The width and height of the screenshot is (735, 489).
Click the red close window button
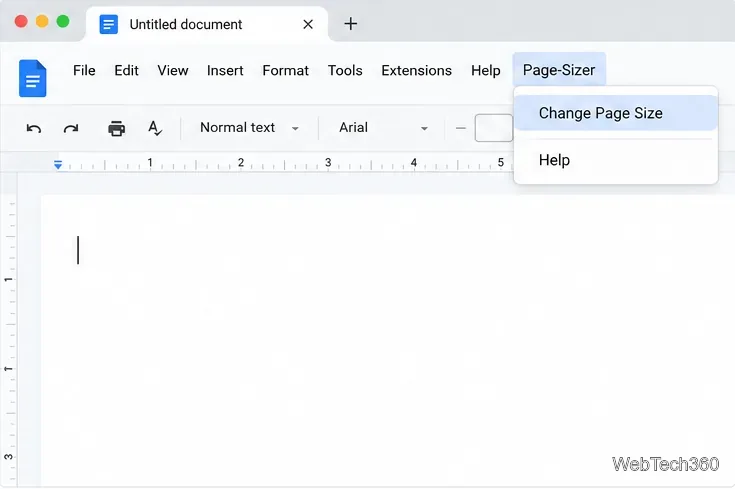click(21, 21)
